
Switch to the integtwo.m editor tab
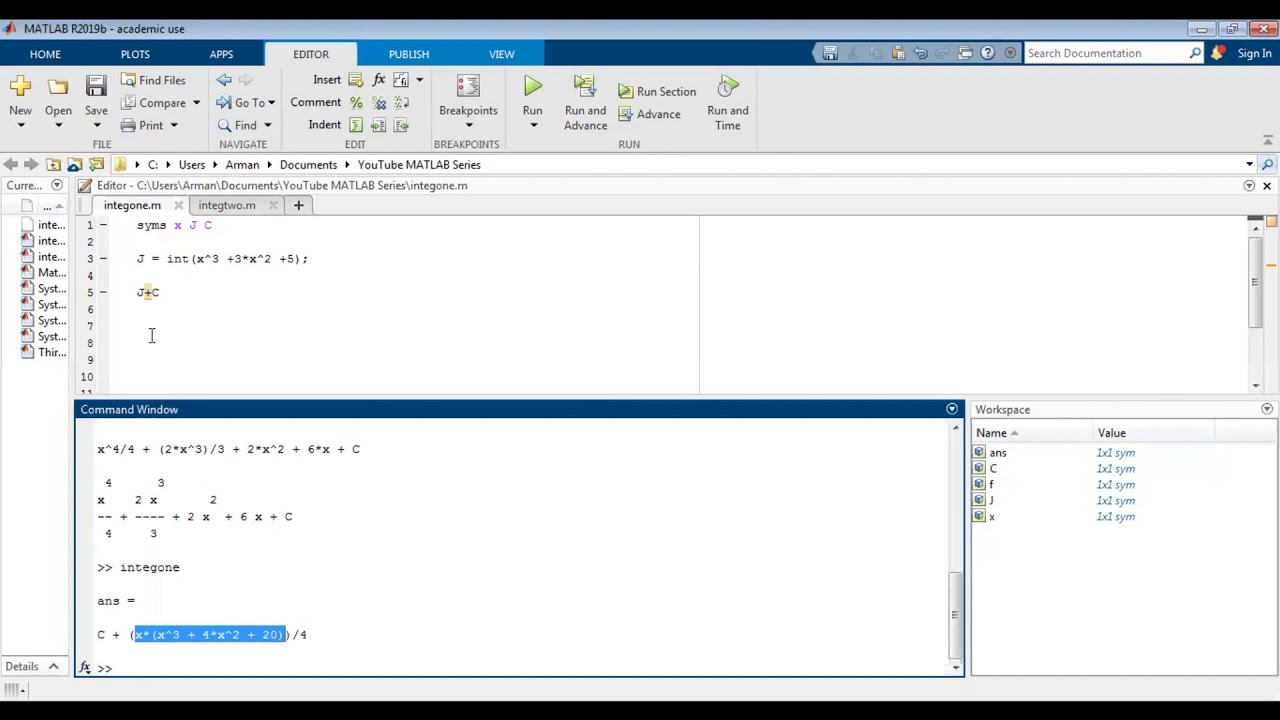[x=227, y=205]
